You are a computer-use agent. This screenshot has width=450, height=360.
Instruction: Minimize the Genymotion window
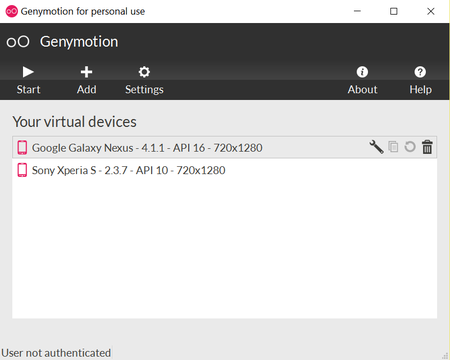(357, 11)
